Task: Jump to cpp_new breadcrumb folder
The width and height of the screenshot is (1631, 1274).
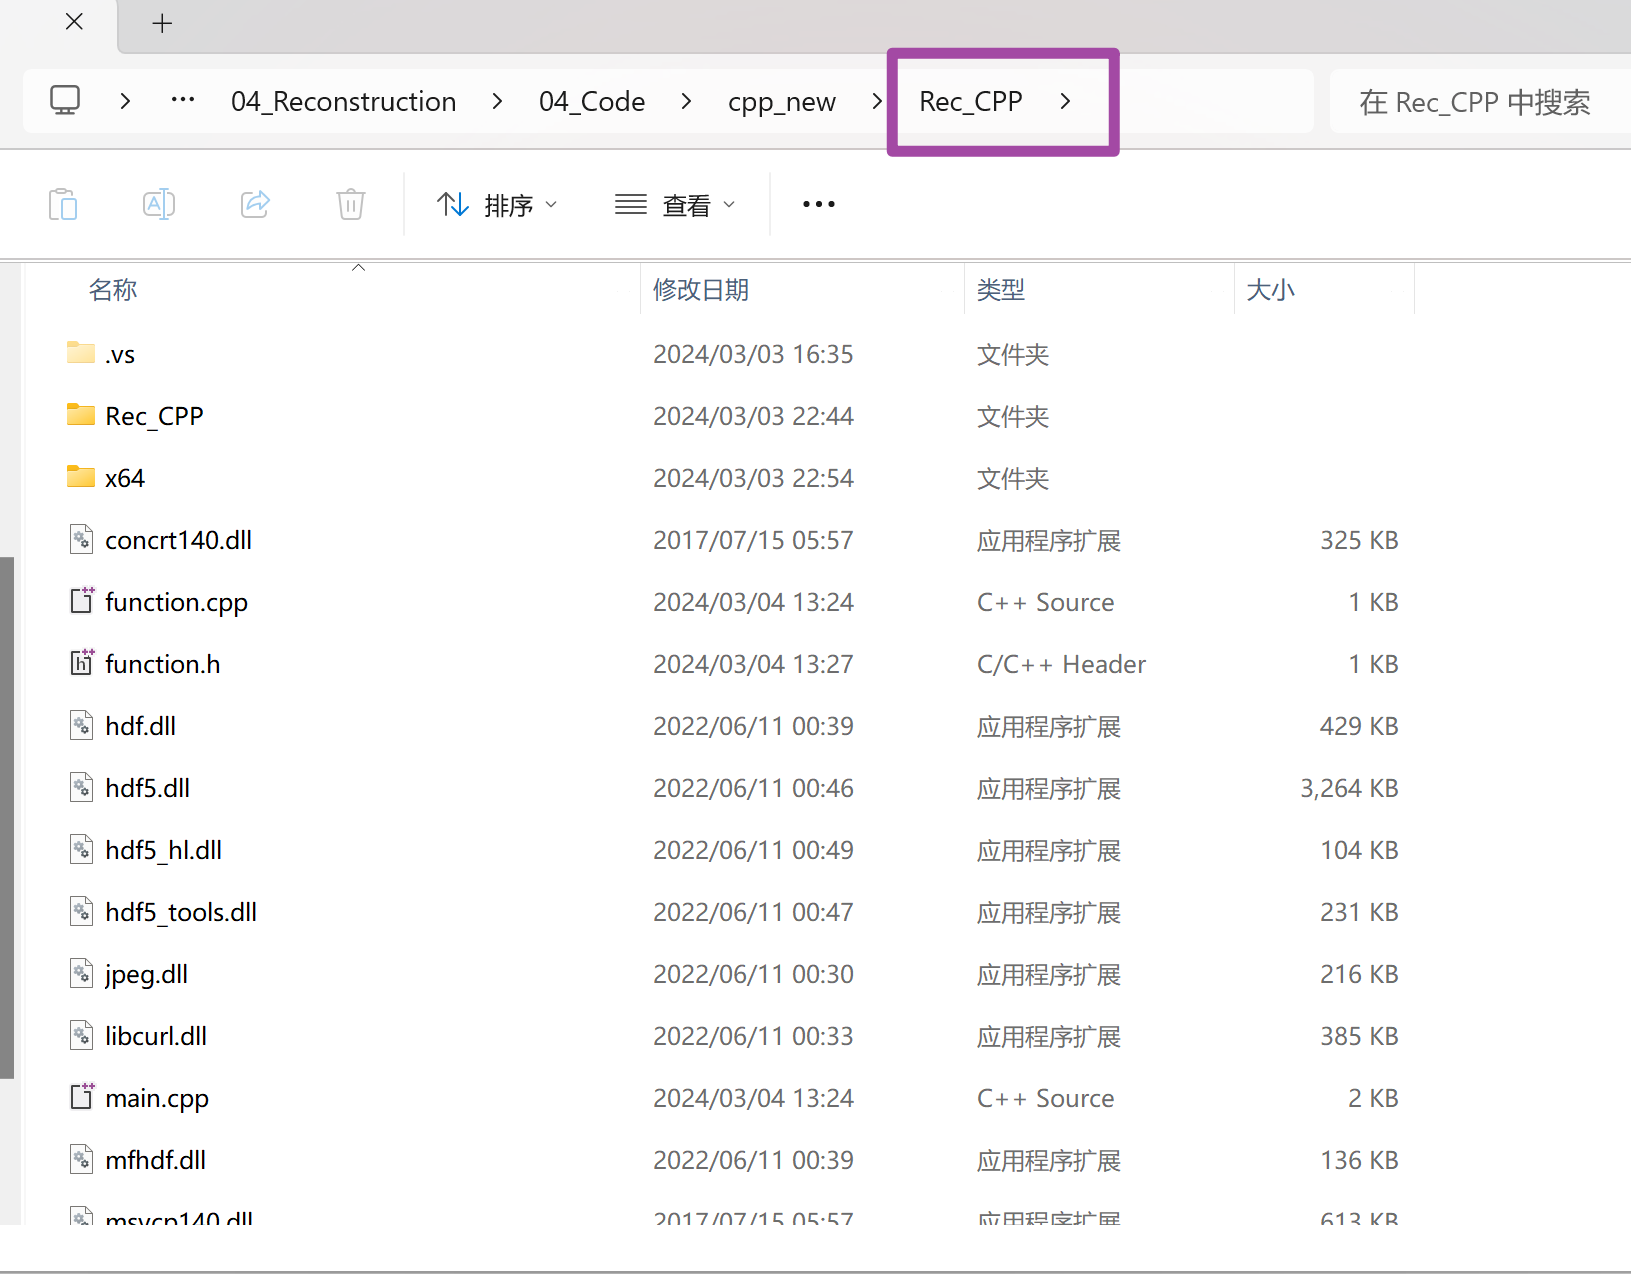Action: point(782,101)
